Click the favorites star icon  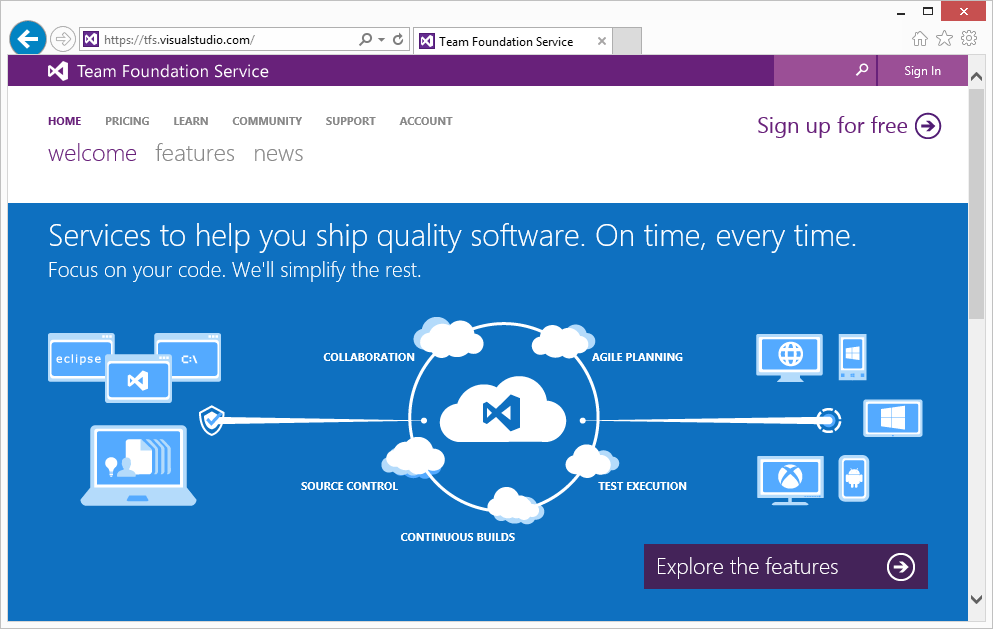944,39
